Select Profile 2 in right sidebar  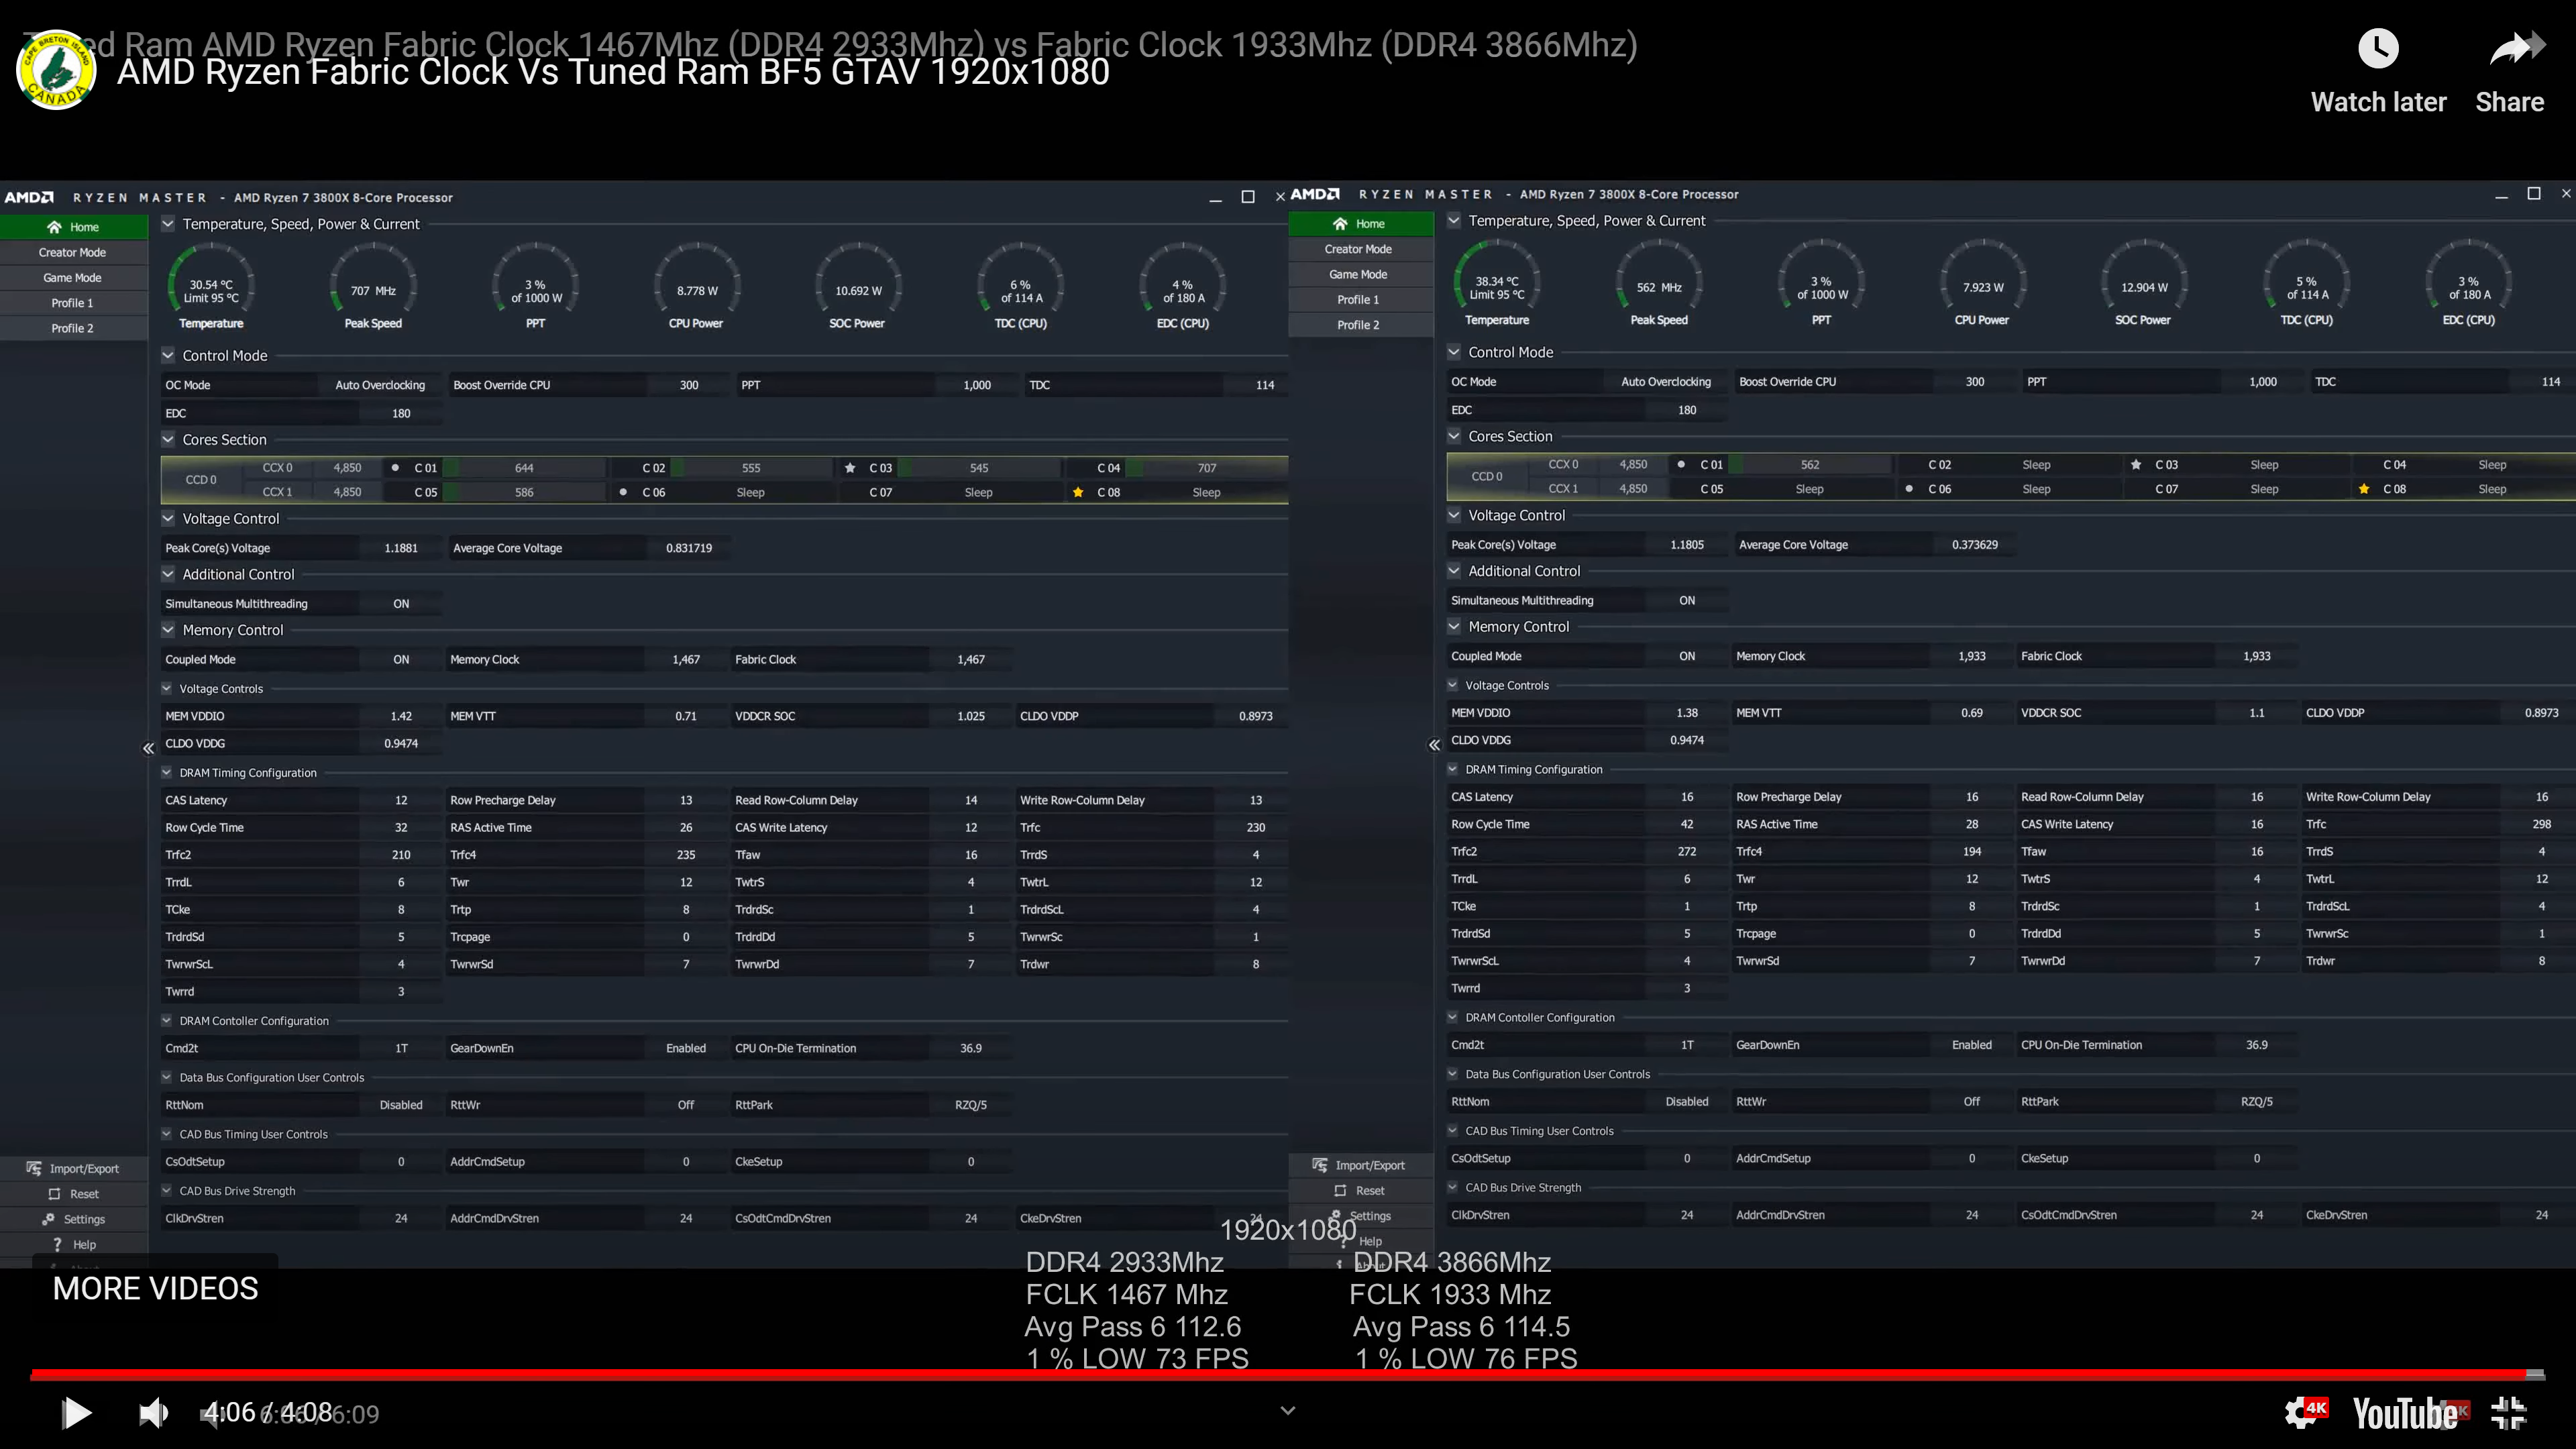point(1357,324)
